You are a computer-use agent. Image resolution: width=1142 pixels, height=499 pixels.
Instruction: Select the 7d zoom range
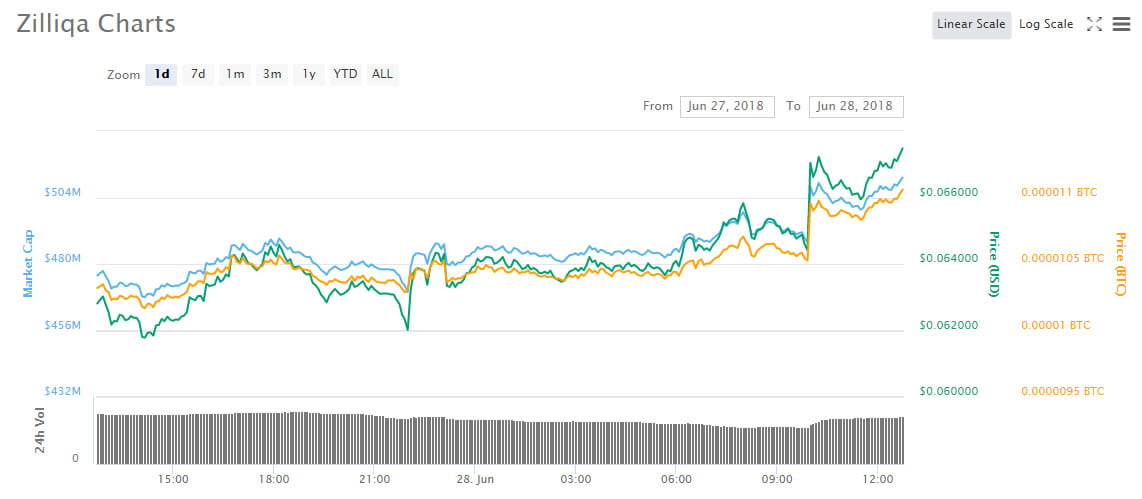pyautogui.click(x=198, y=74)
